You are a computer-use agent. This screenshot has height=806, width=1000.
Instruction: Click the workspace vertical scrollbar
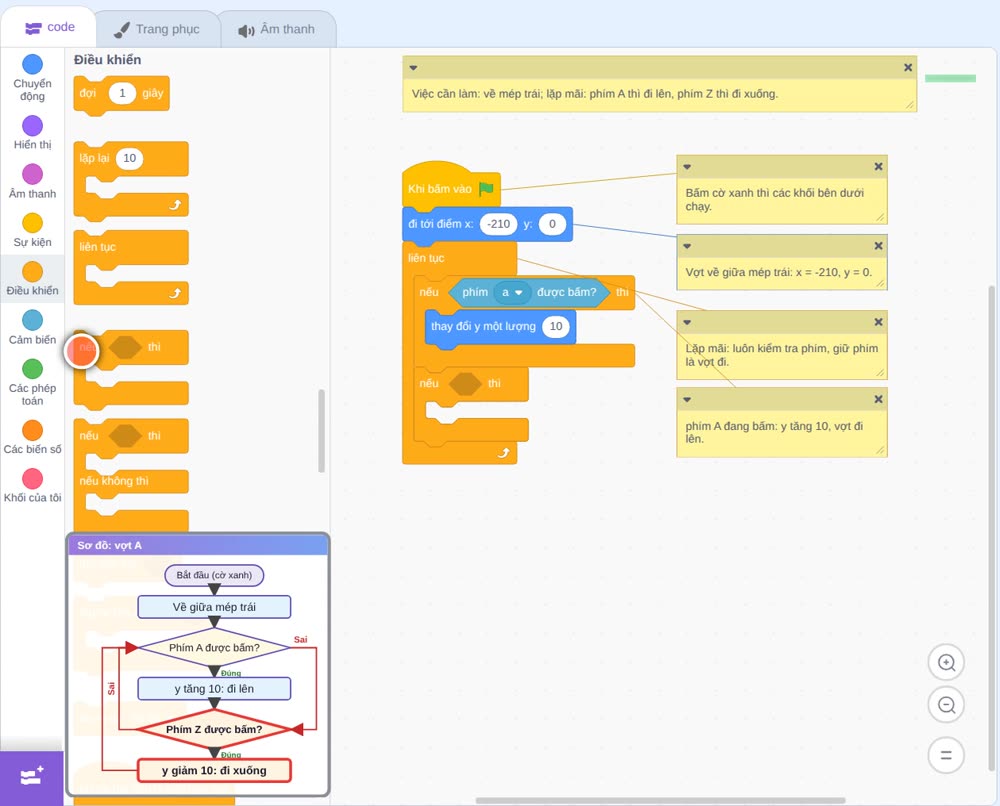[992, 528]
